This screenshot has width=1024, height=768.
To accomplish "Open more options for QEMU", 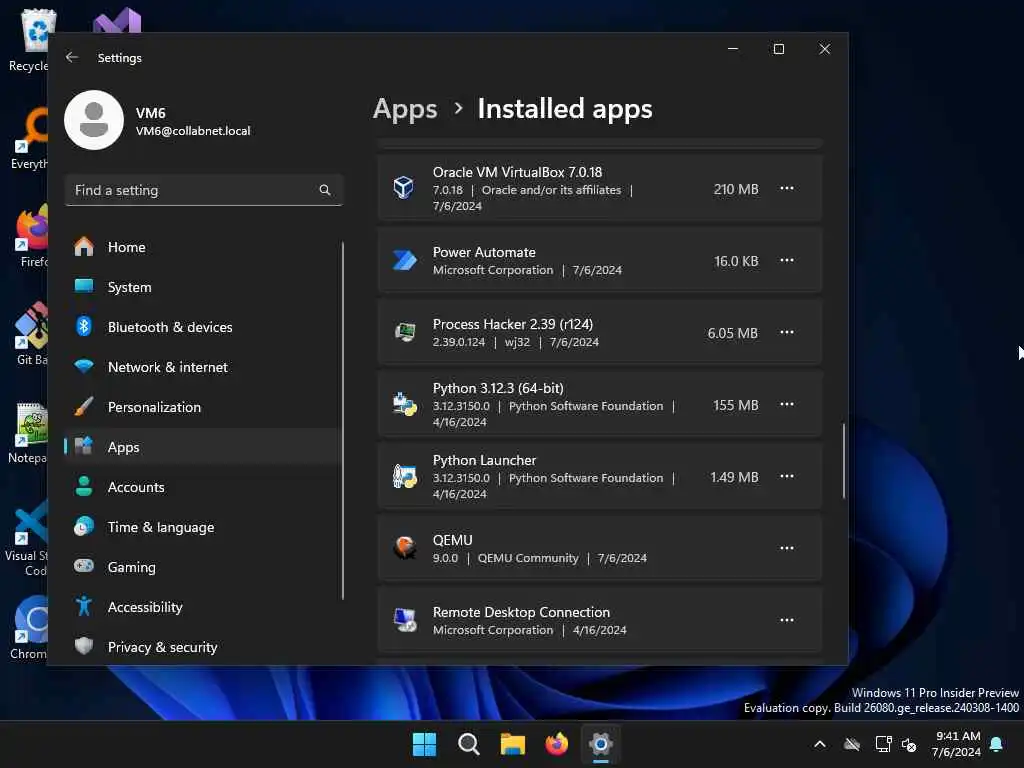I will (787, 548).
